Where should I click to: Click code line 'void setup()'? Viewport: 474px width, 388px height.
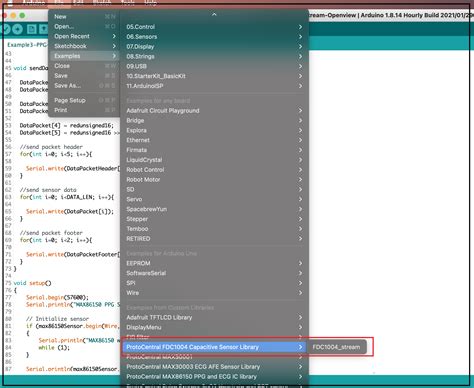[32, 283]
